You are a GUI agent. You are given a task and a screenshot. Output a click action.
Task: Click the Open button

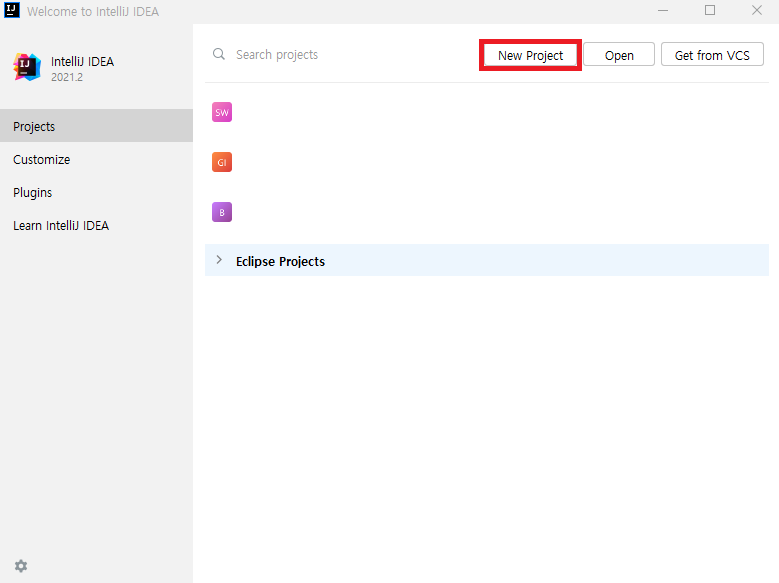coord(619,55)
